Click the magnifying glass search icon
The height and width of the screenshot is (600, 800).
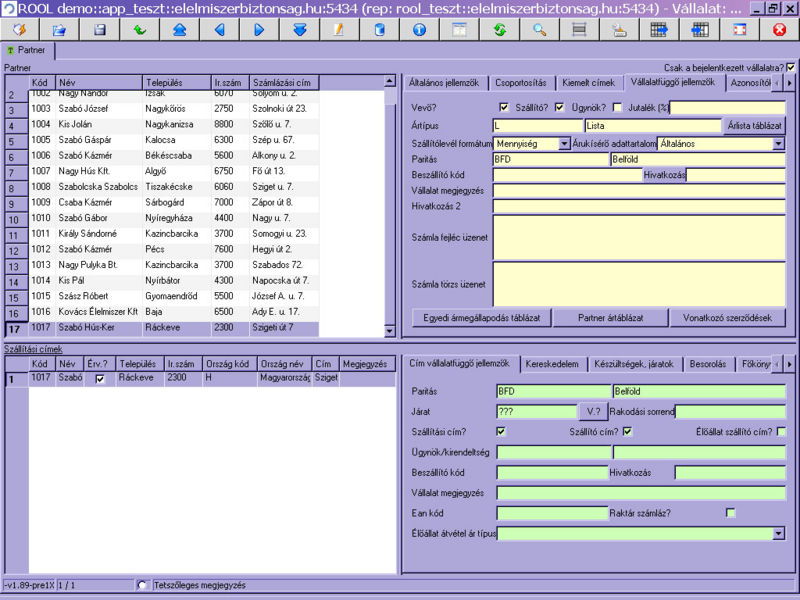pyautogui.click(x=539, y=30)
